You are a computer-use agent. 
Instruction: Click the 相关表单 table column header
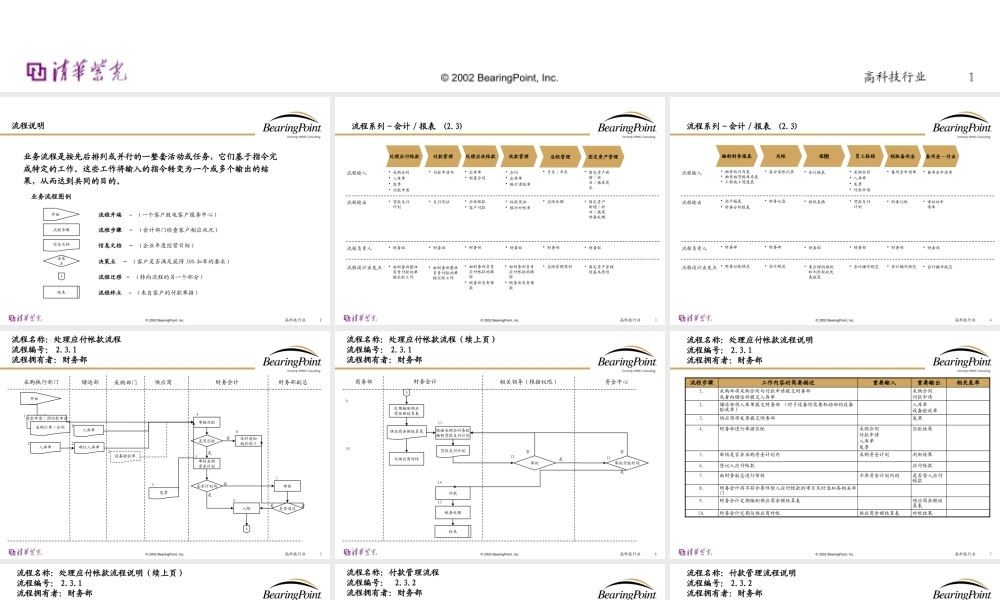coord(967,383)
